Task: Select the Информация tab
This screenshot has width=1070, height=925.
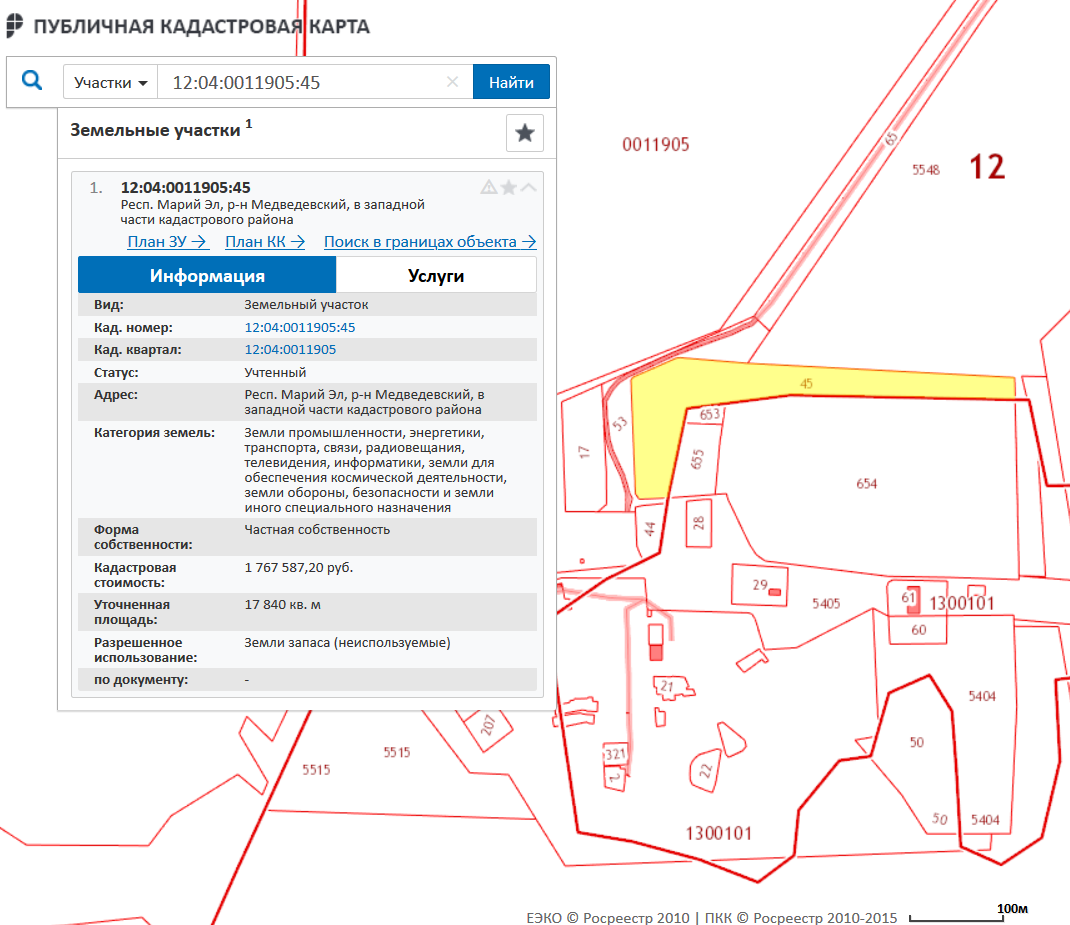Action: [207, 276]
